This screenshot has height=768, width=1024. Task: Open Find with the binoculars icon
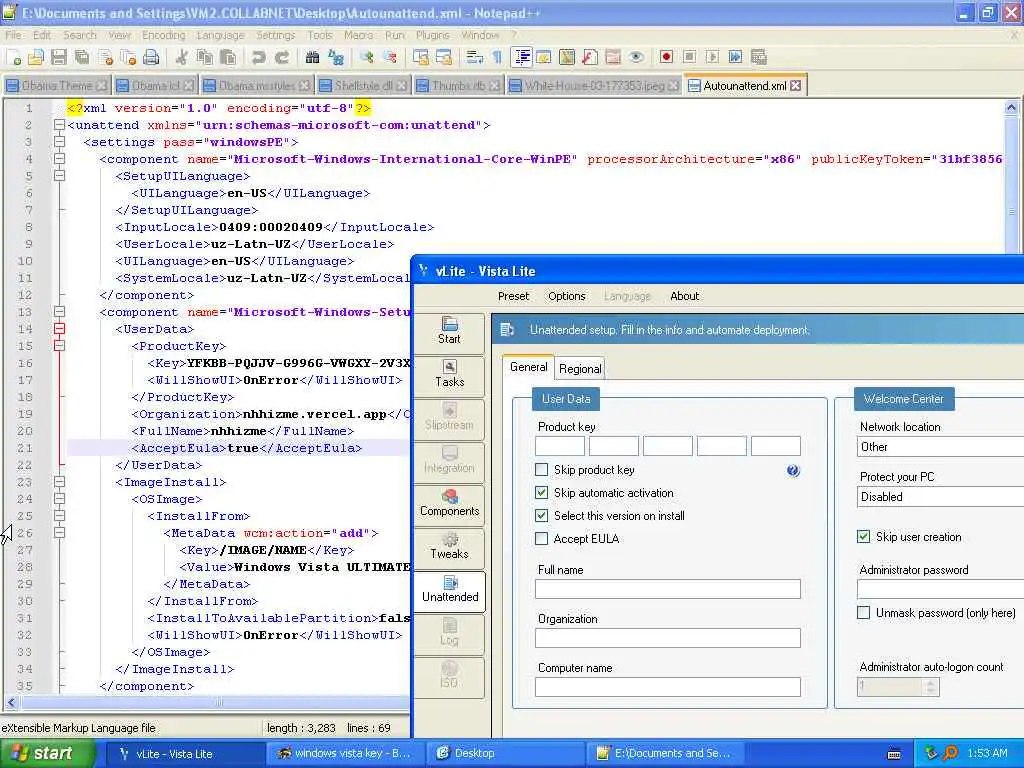(x=313, y=57)
